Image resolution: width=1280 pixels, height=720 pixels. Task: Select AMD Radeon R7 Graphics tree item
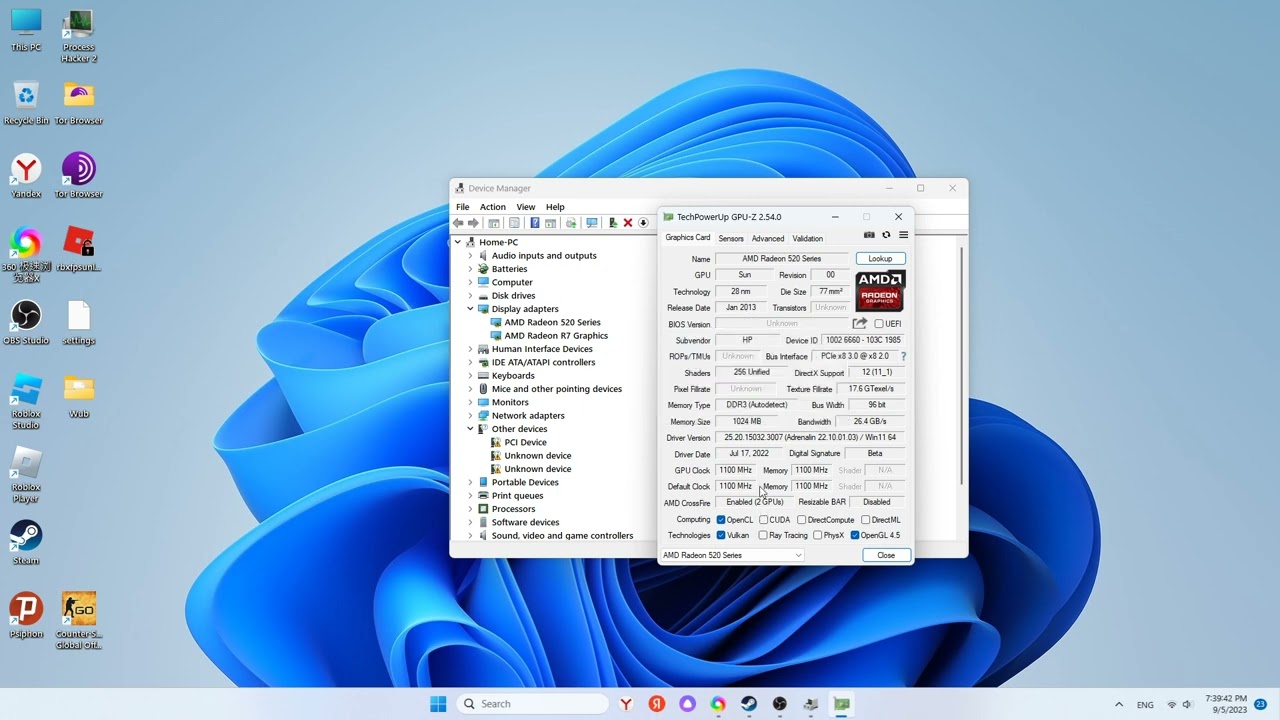(556, 336)
